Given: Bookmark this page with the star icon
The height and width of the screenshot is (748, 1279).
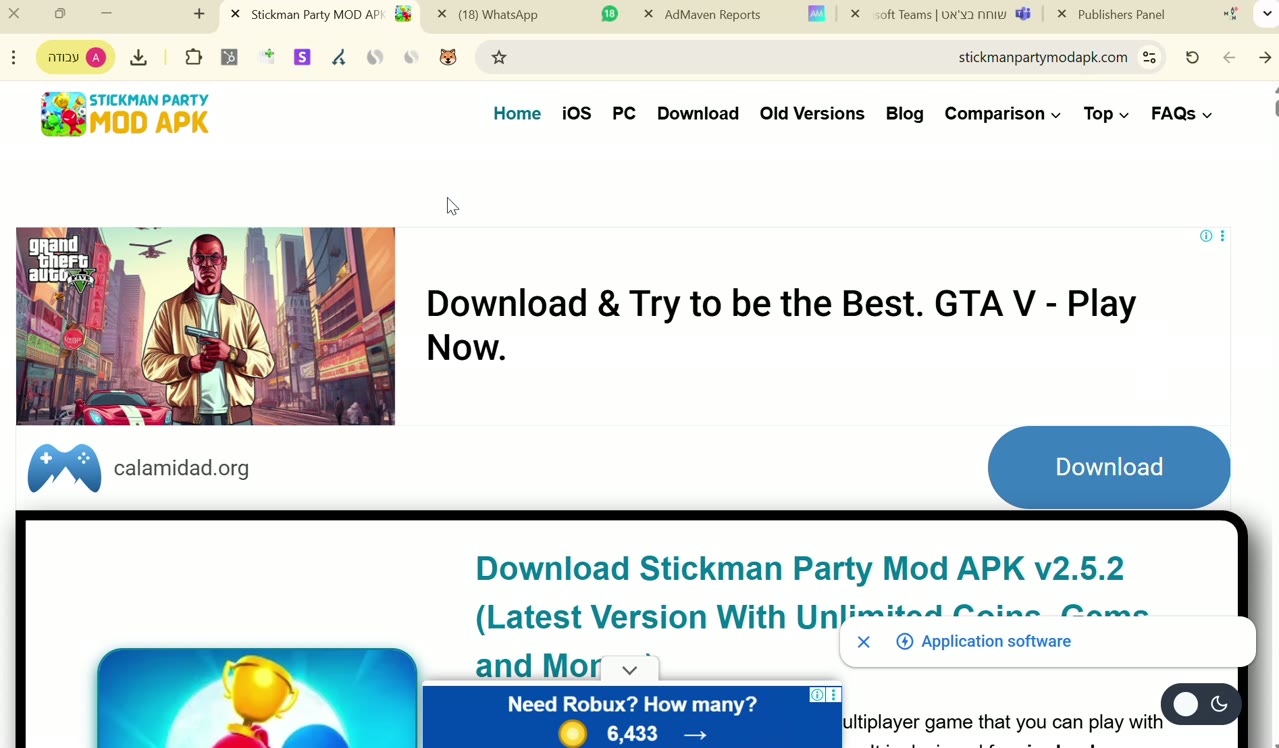Looking at the screenshot, I should (x=499, y=58).
